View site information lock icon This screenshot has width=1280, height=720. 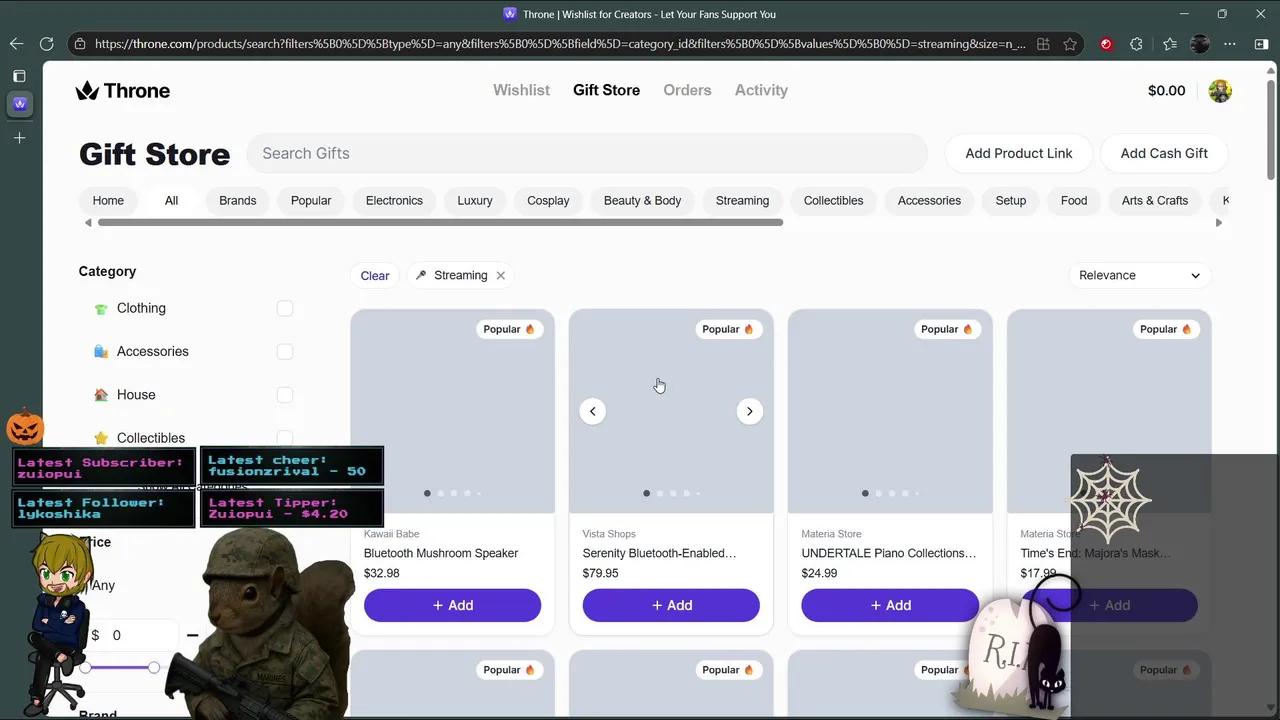pos(80,44)
